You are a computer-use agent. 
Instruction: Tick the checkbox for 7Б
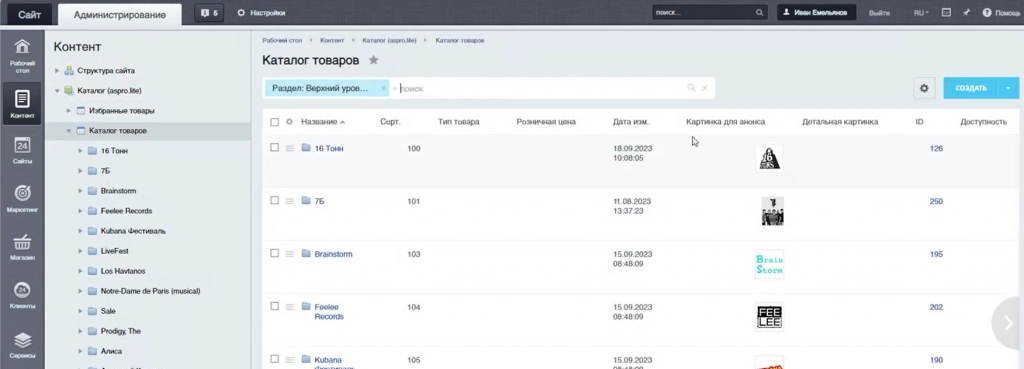click(x=274, y=201)
